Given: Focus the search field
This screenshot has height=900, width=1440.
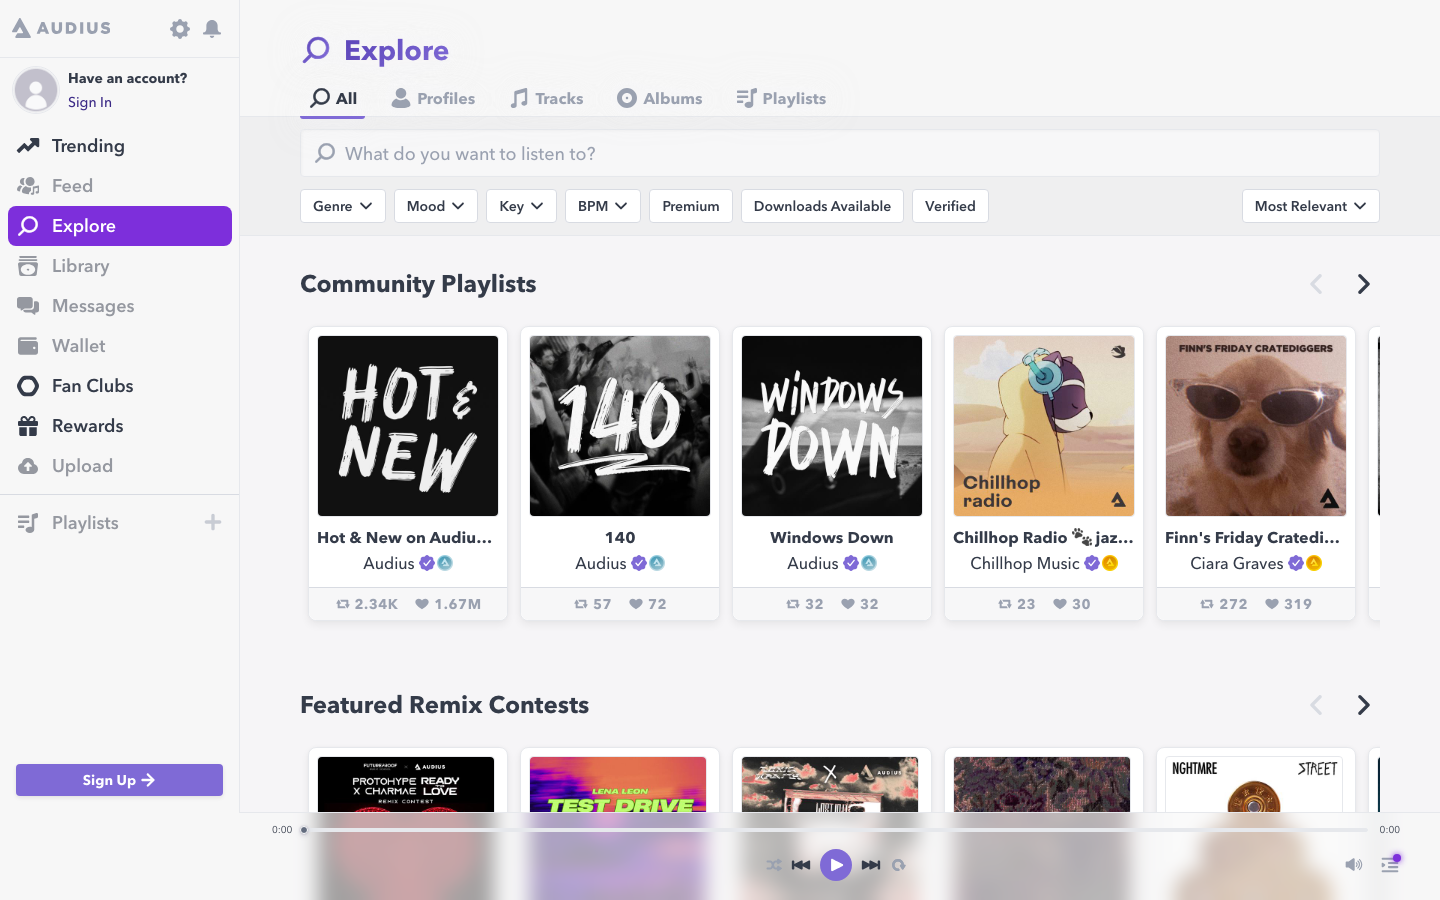Looking at the screenshot, I should tap(840, 153).
